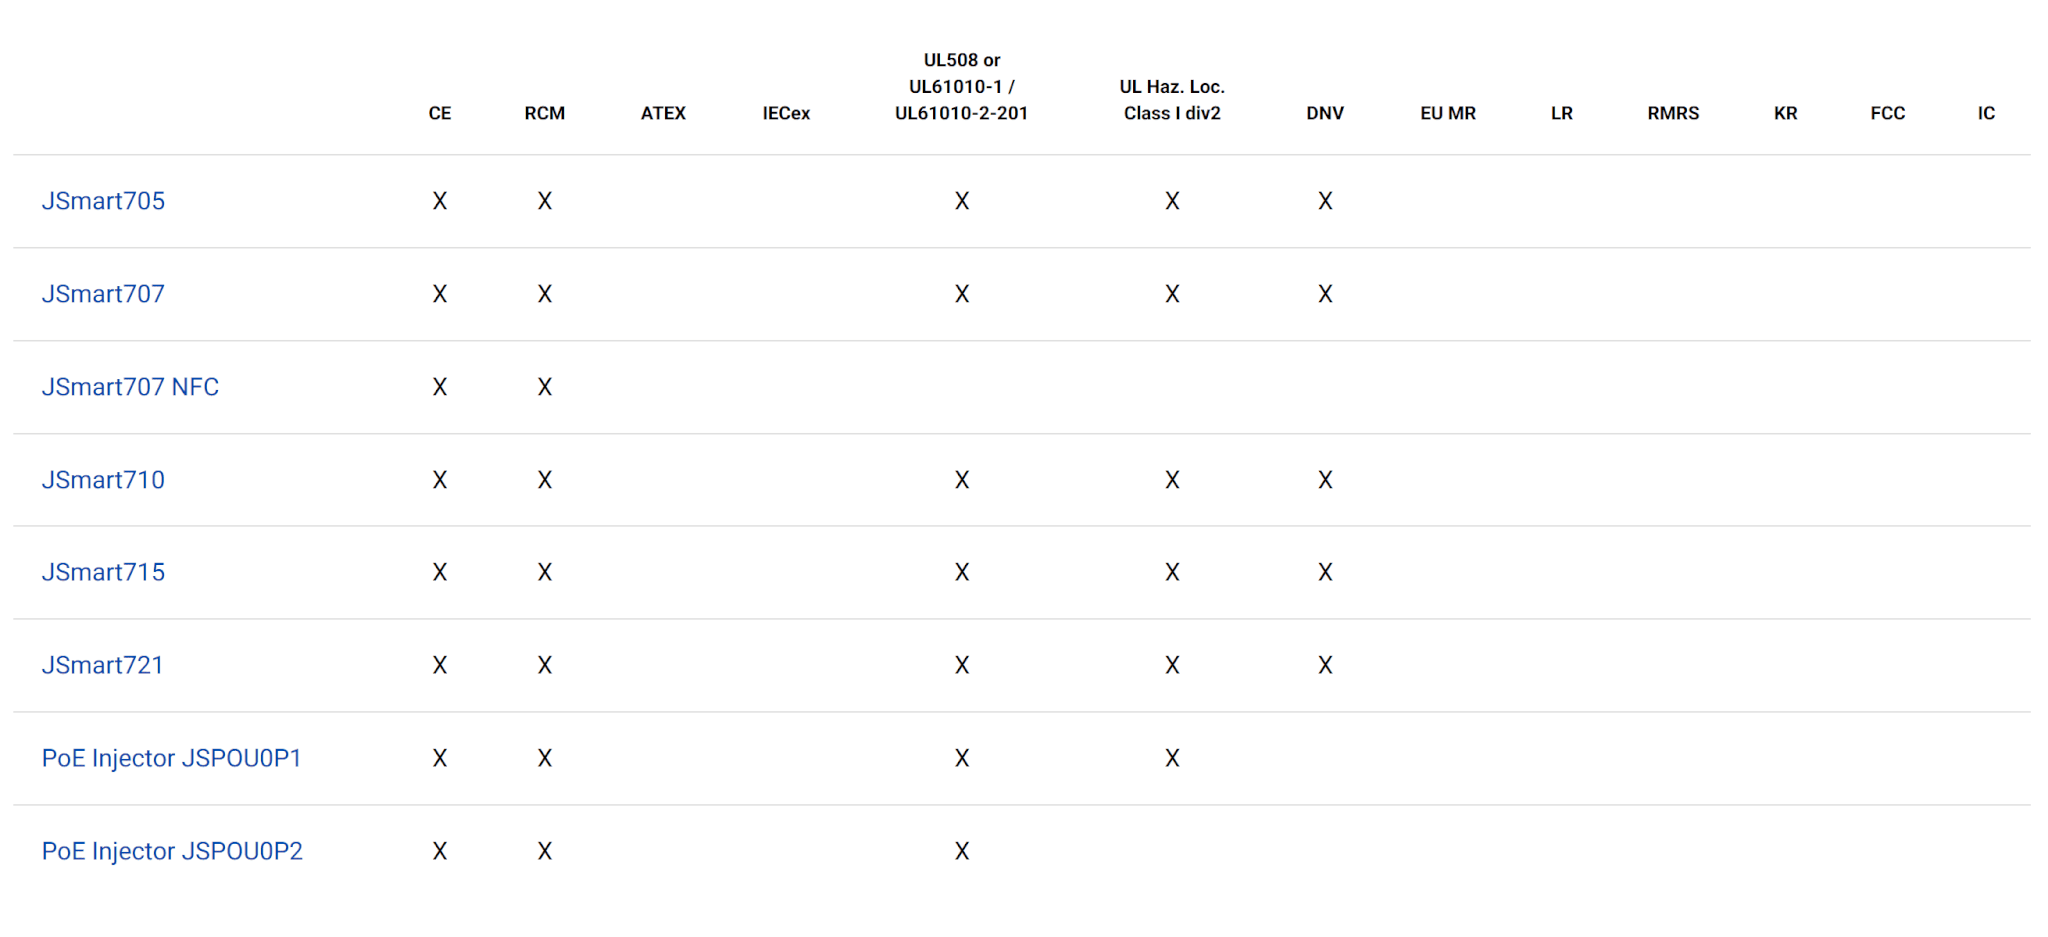This screenshot has width=2048, height=937.
Task: Click the IECex column header
Action: tap(786, 113)
